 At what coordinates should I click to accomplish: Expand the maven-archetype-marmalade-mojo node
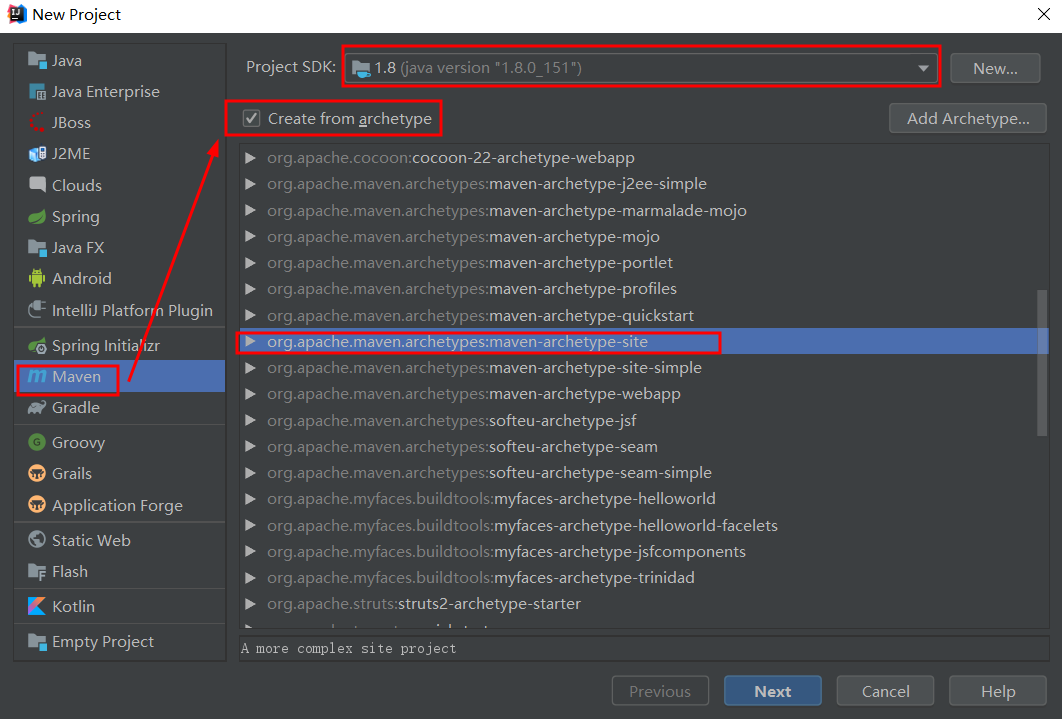pos(251,211)
